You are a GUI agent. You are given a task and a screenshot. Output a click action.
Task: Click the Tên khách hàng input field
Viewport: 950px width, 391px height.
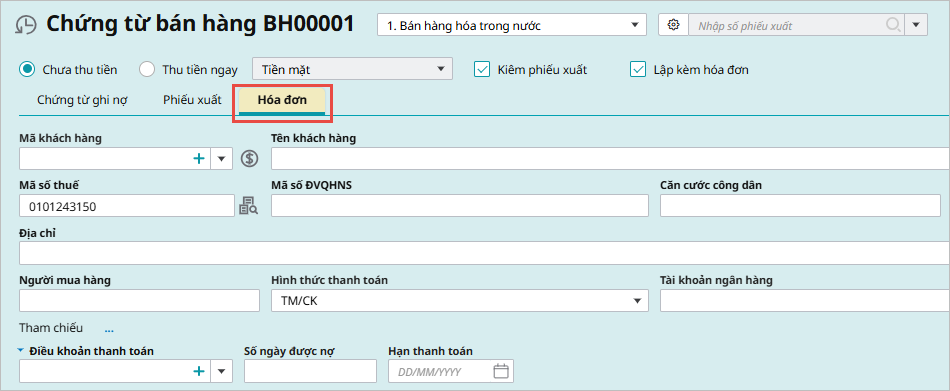610,159
